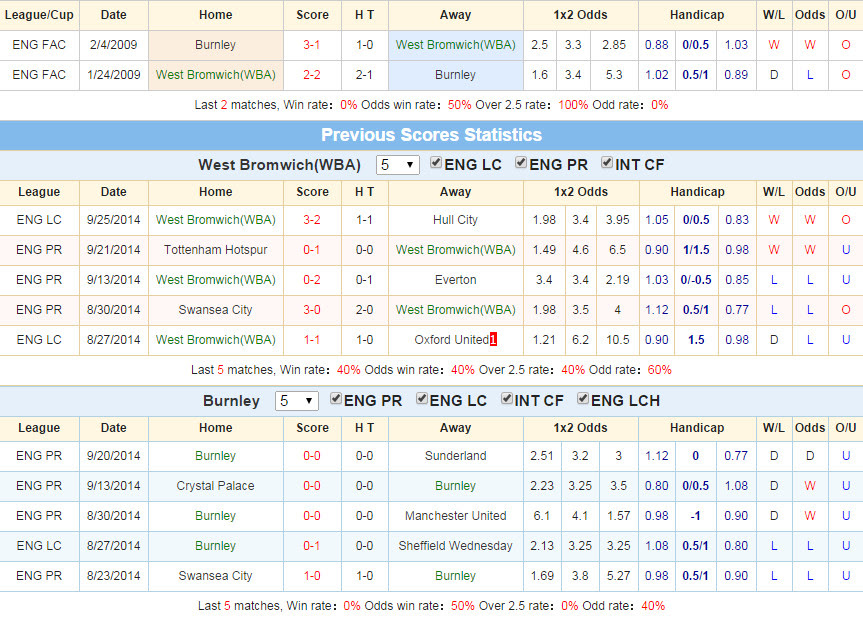Click ENG LC league cell for 8/27/2014 Burnley

tap(39, 546)
